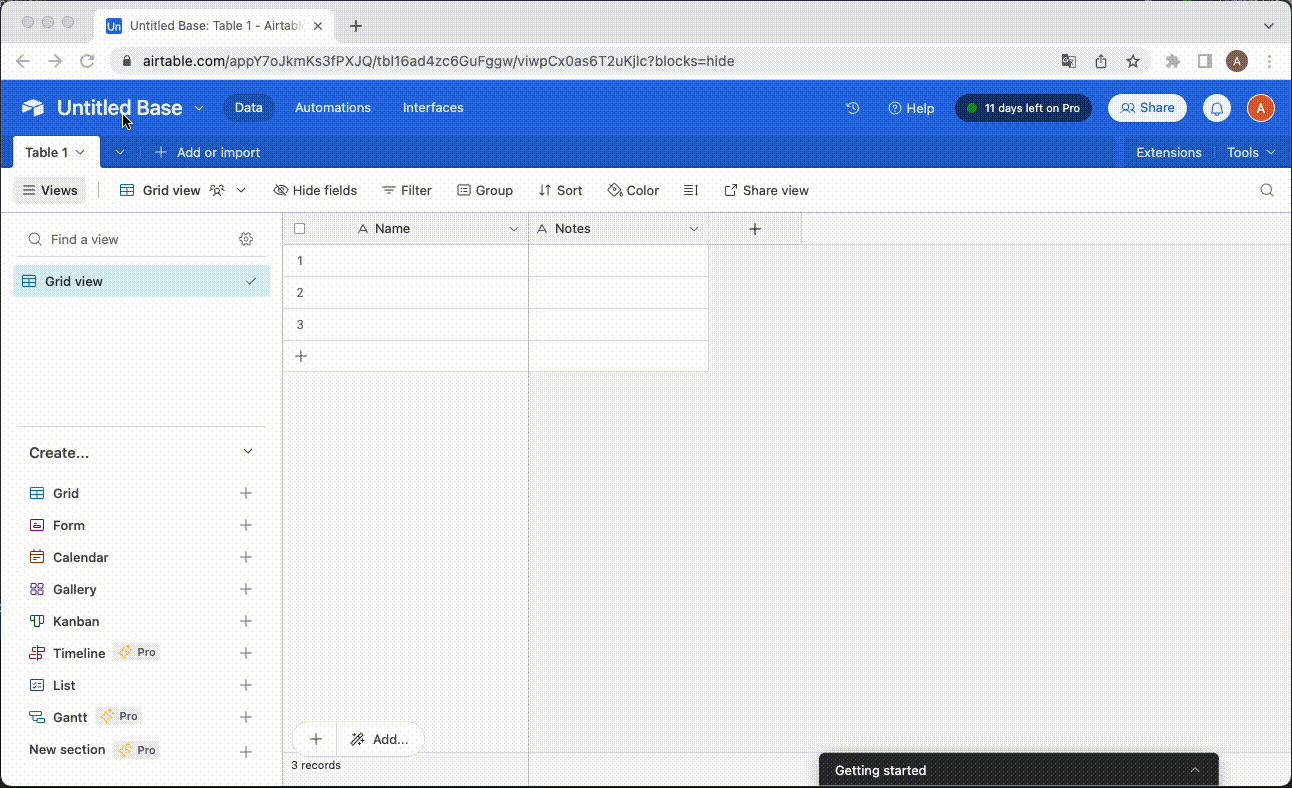Click Share view
The height and width of the screenshot is (788, 1292).
(766, 190)
